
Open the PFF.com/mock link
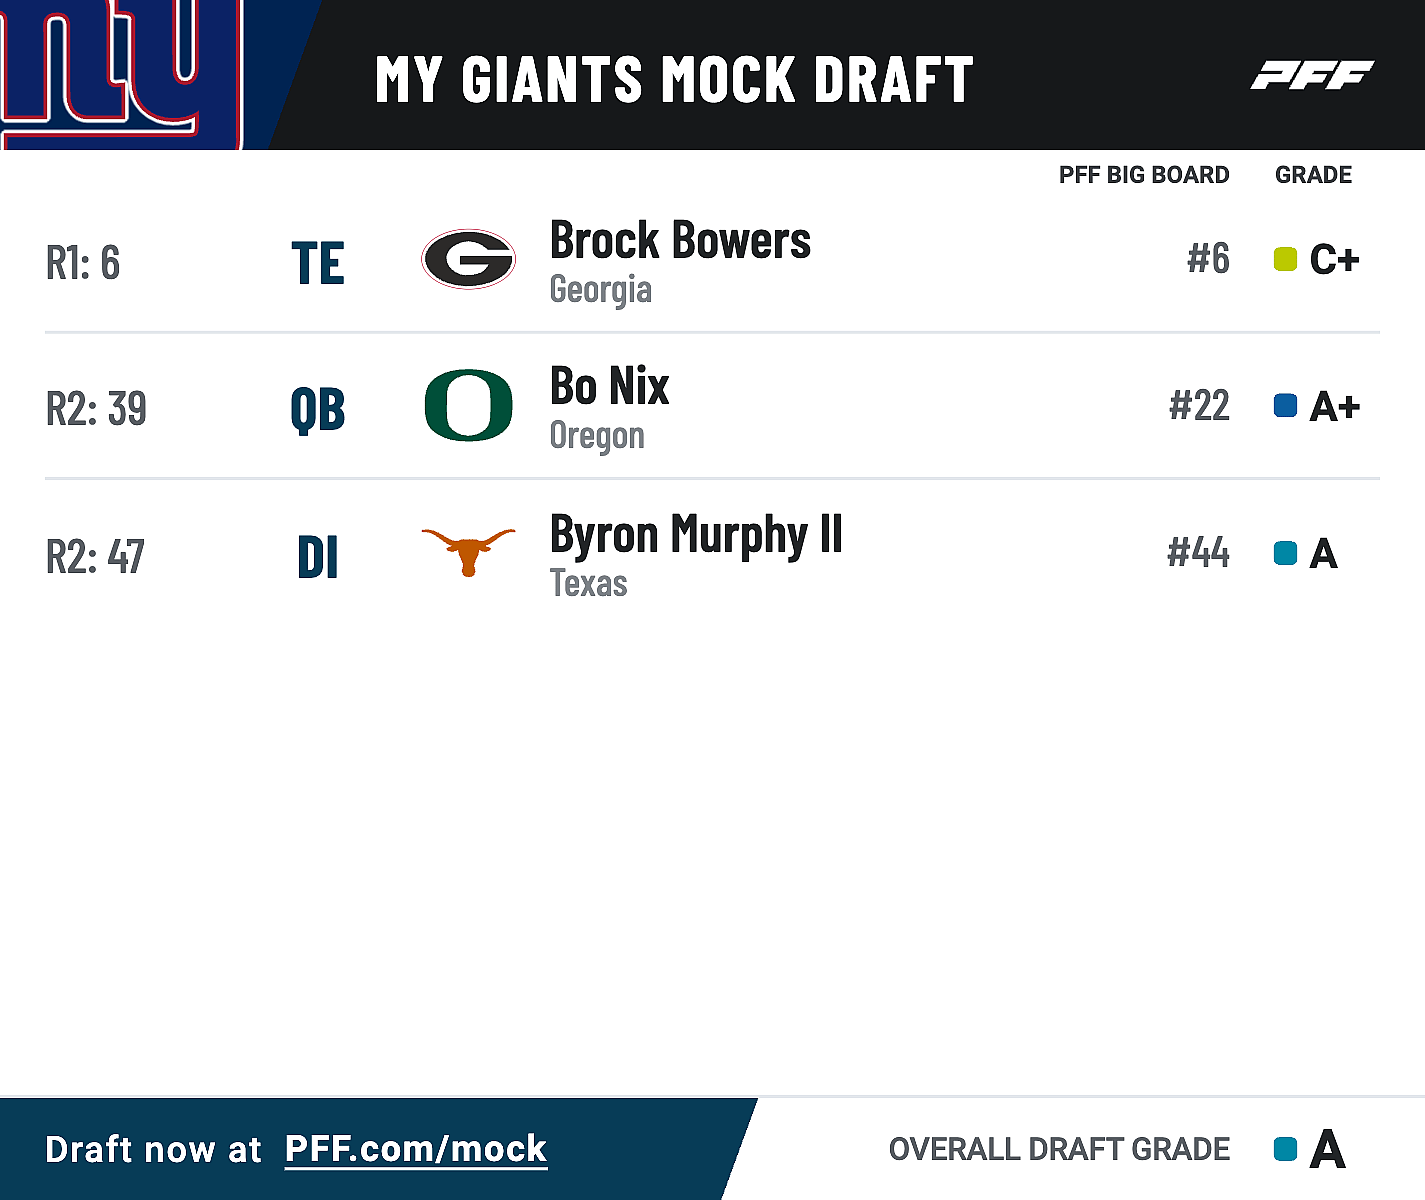point(416,1149)
